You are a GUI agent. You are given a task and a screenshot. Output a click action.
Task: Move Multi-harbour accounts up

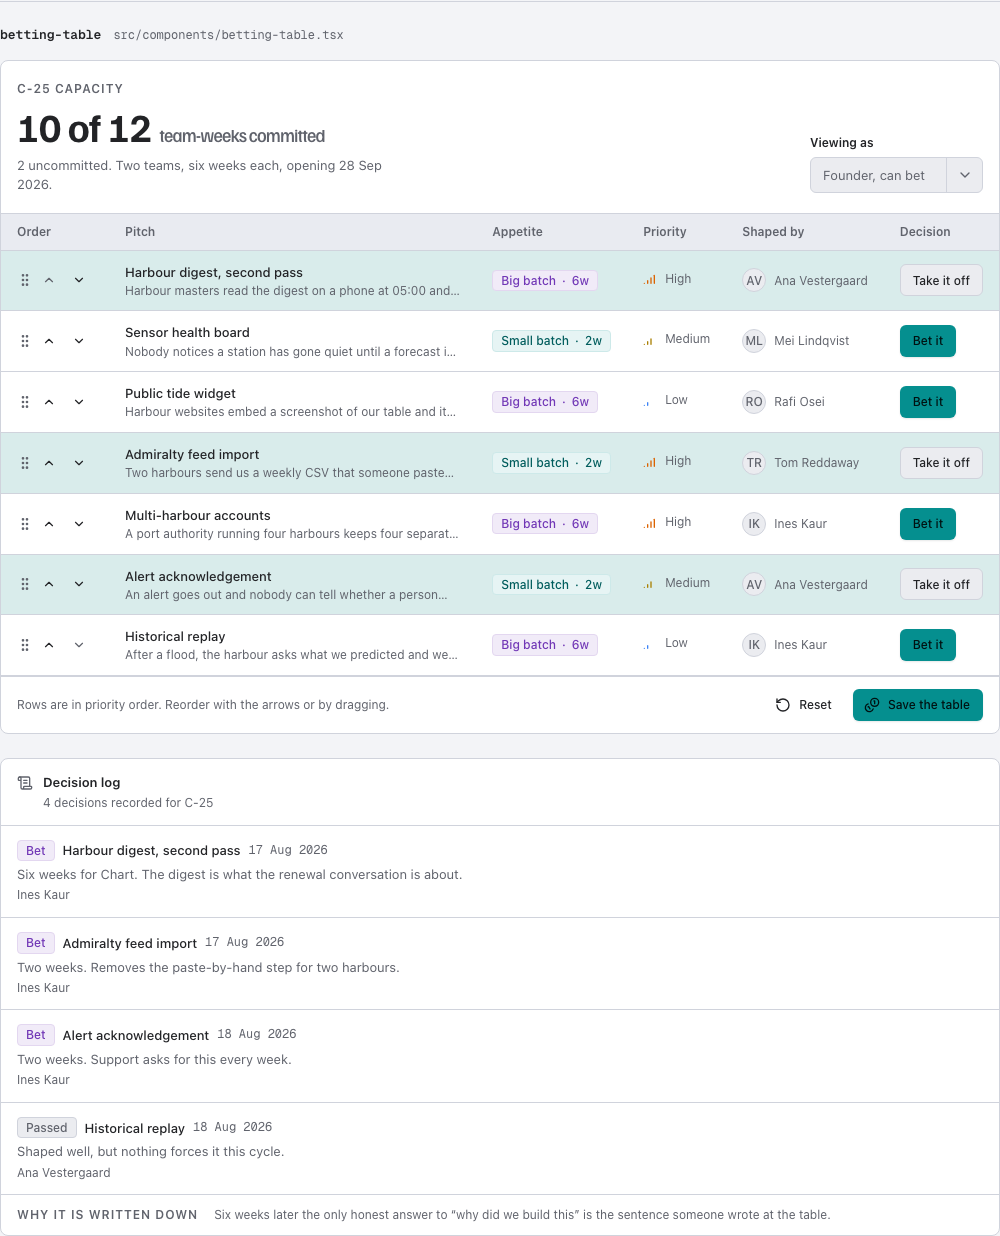click(x=49, y=524)
